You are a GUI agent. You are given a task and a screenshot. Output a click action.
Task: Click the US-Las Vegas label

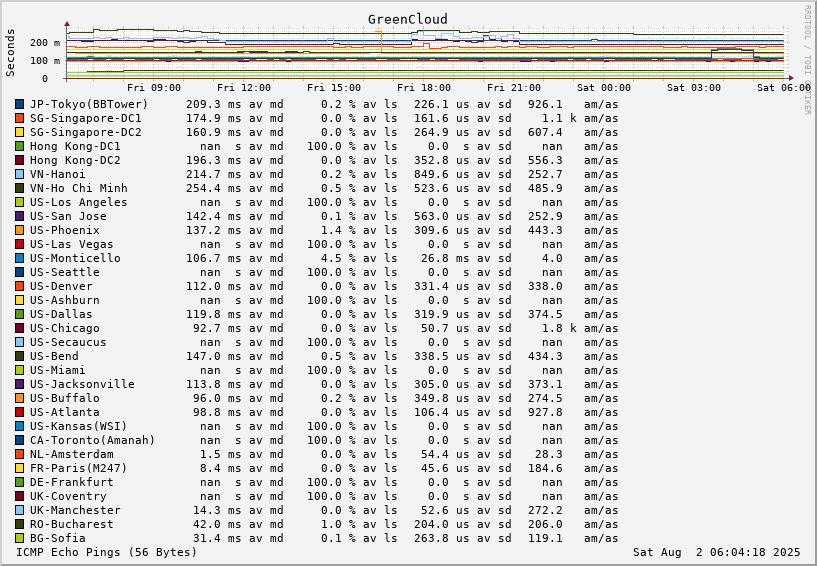(71, 244)
